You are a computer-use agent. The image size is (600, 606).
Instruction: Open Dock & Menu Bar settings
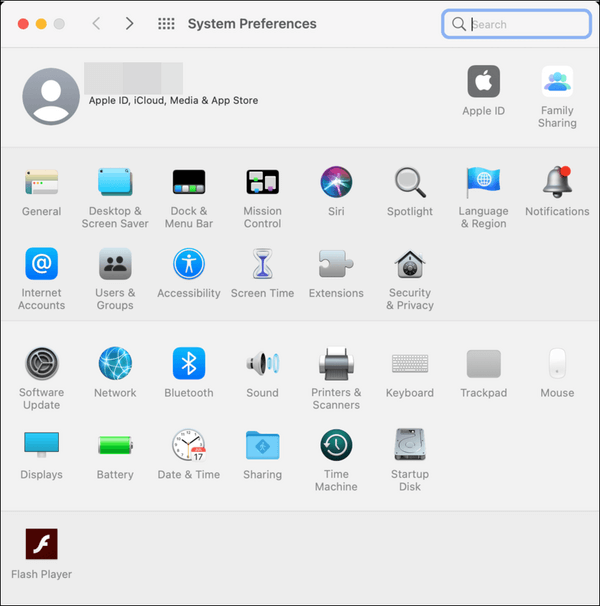coord(189,183)
